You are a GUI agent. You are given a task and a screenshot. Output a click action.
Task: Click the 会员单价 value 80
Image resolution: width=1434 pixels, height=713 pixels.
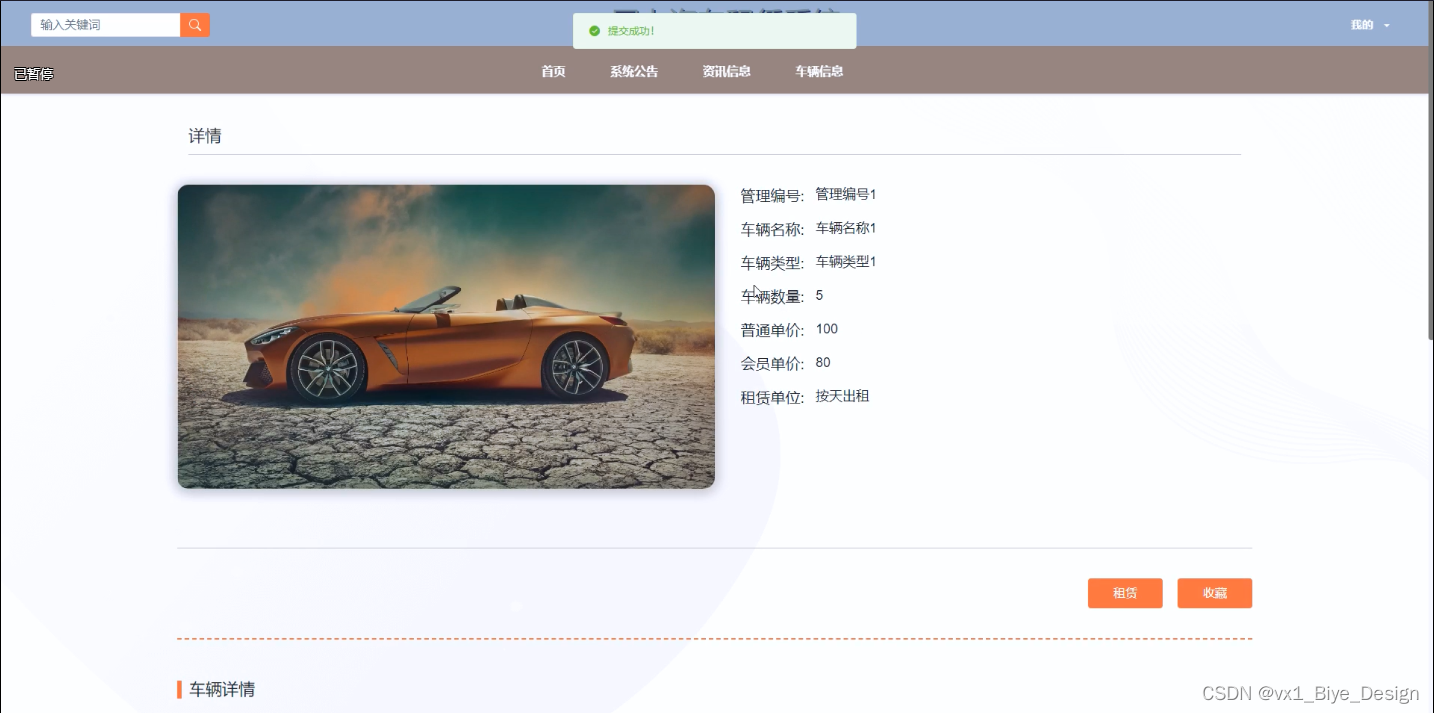pyautogui.click(x=822, y=362)
